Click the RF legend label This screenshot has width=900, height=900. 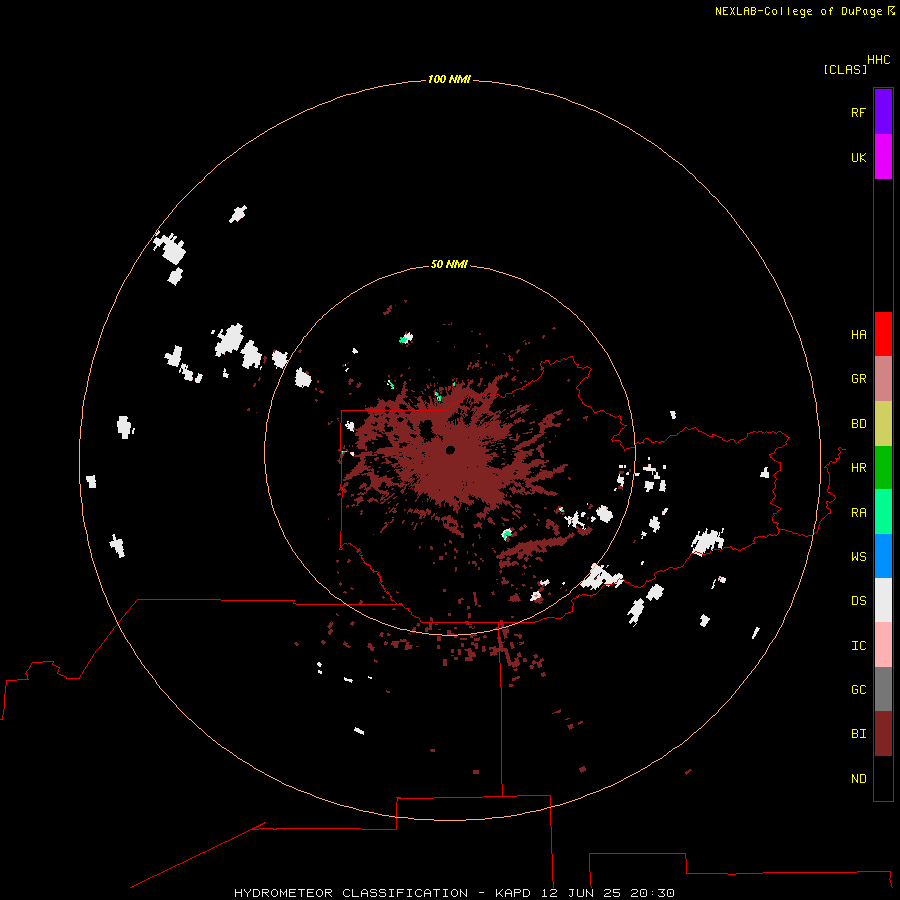tap(858, 112)
